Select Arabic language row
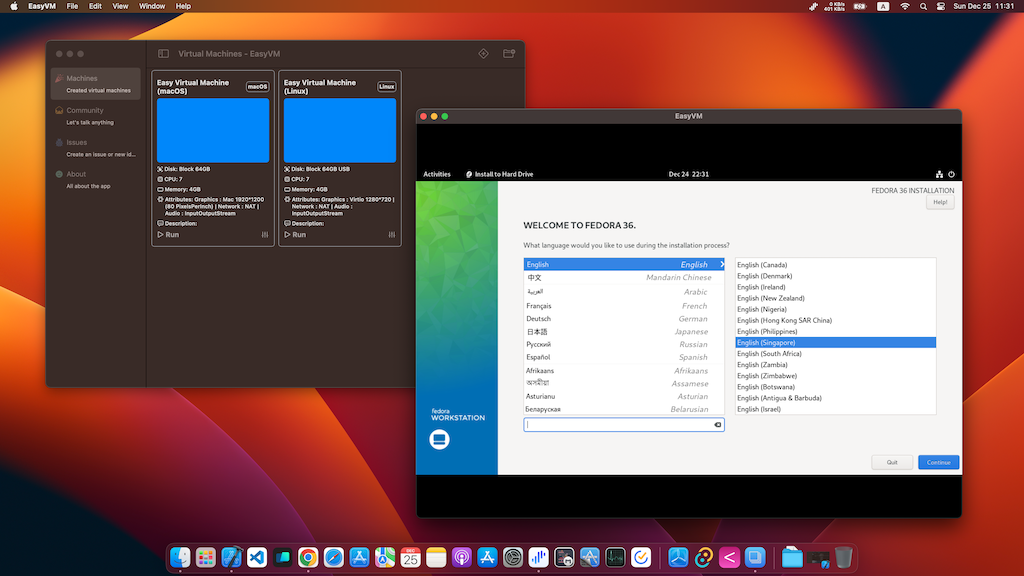The width and height of the screenshot is (1024, 576). tap(624, 291)
